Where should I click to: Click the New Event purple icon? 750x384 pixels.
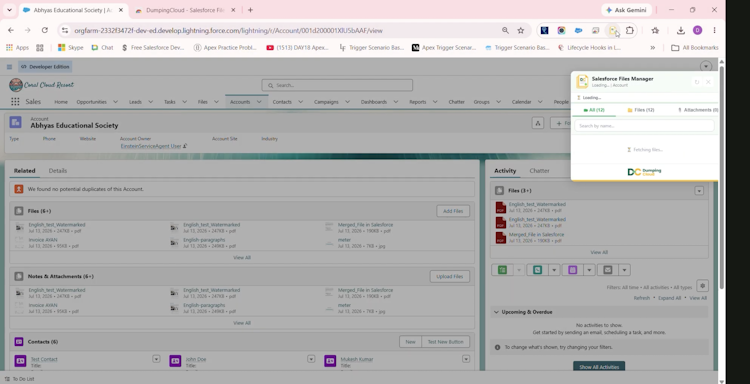pyautogui.click(x=573, y=270)
